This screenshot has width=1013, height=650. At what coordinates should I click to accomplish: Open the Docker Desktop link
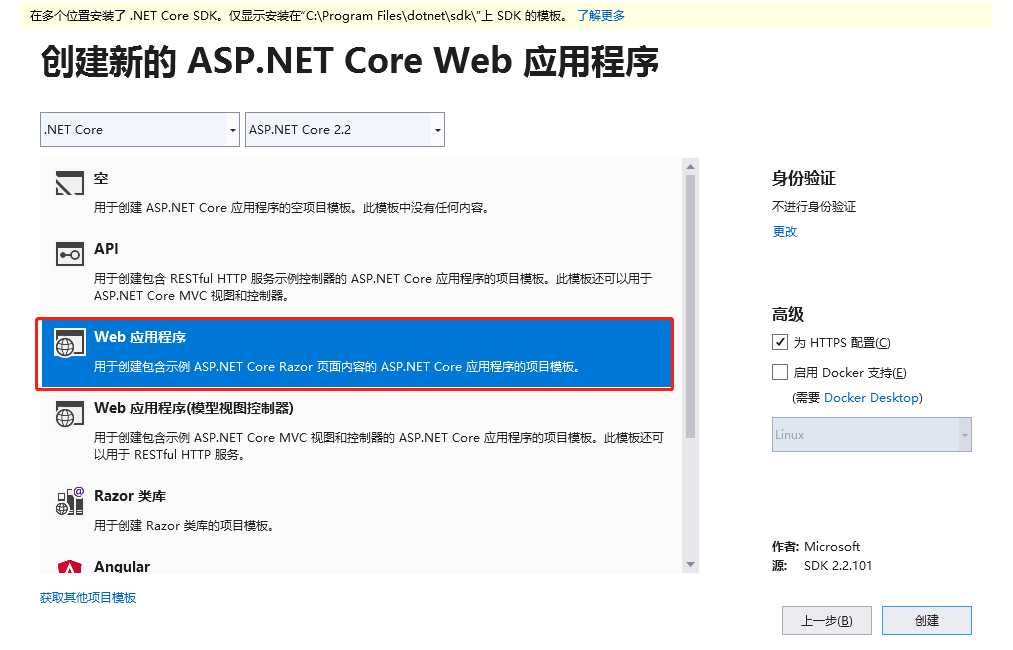(871, 397)
